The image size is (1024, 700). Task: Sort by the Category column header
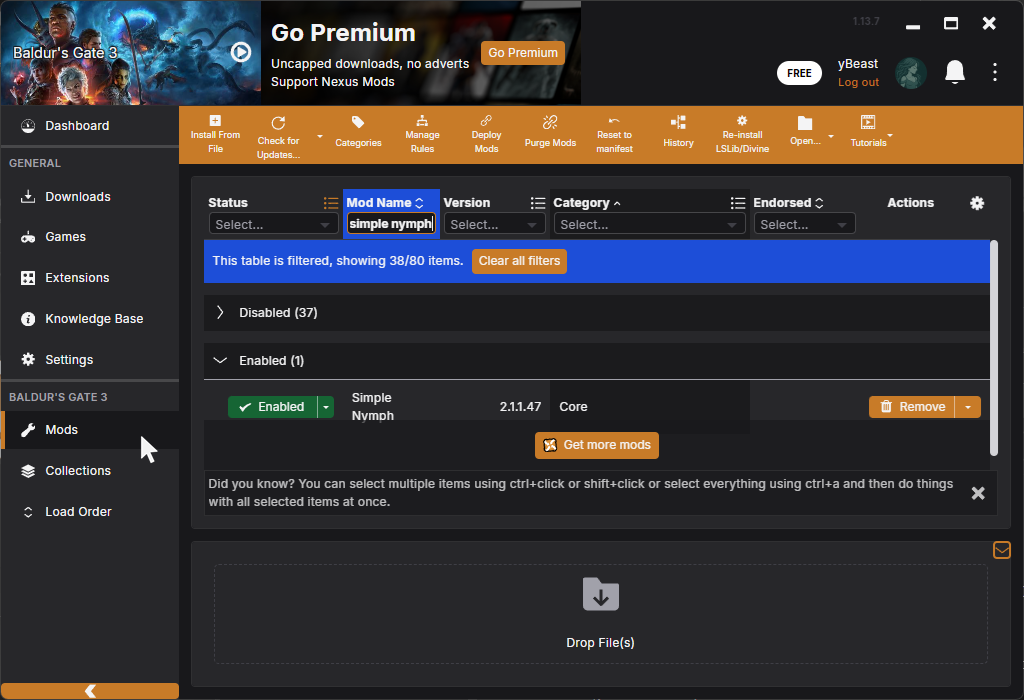(x=586, y=203)
